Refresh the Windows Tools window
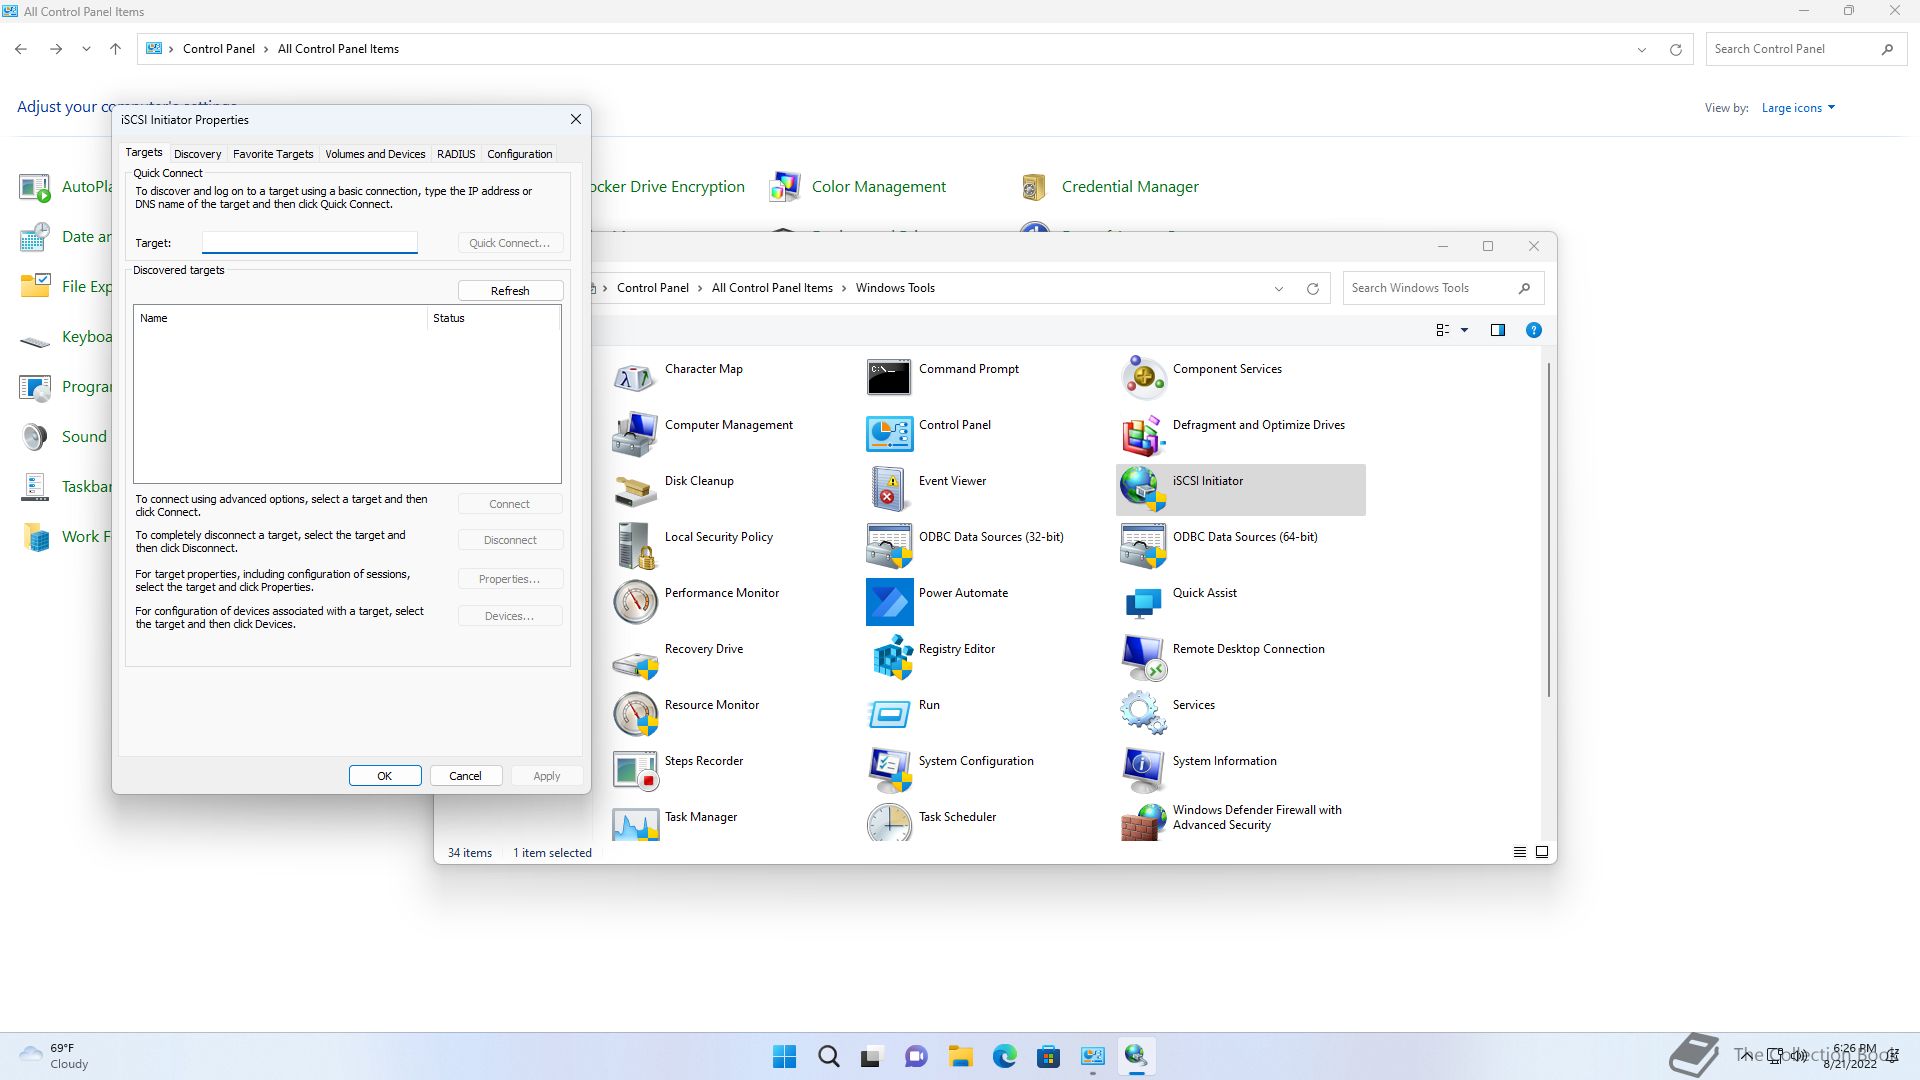 (1312, 289)
